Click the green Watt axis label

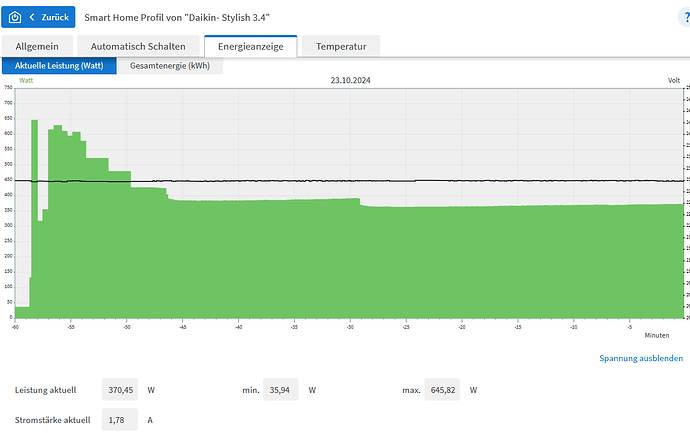(x=26, y=80)
